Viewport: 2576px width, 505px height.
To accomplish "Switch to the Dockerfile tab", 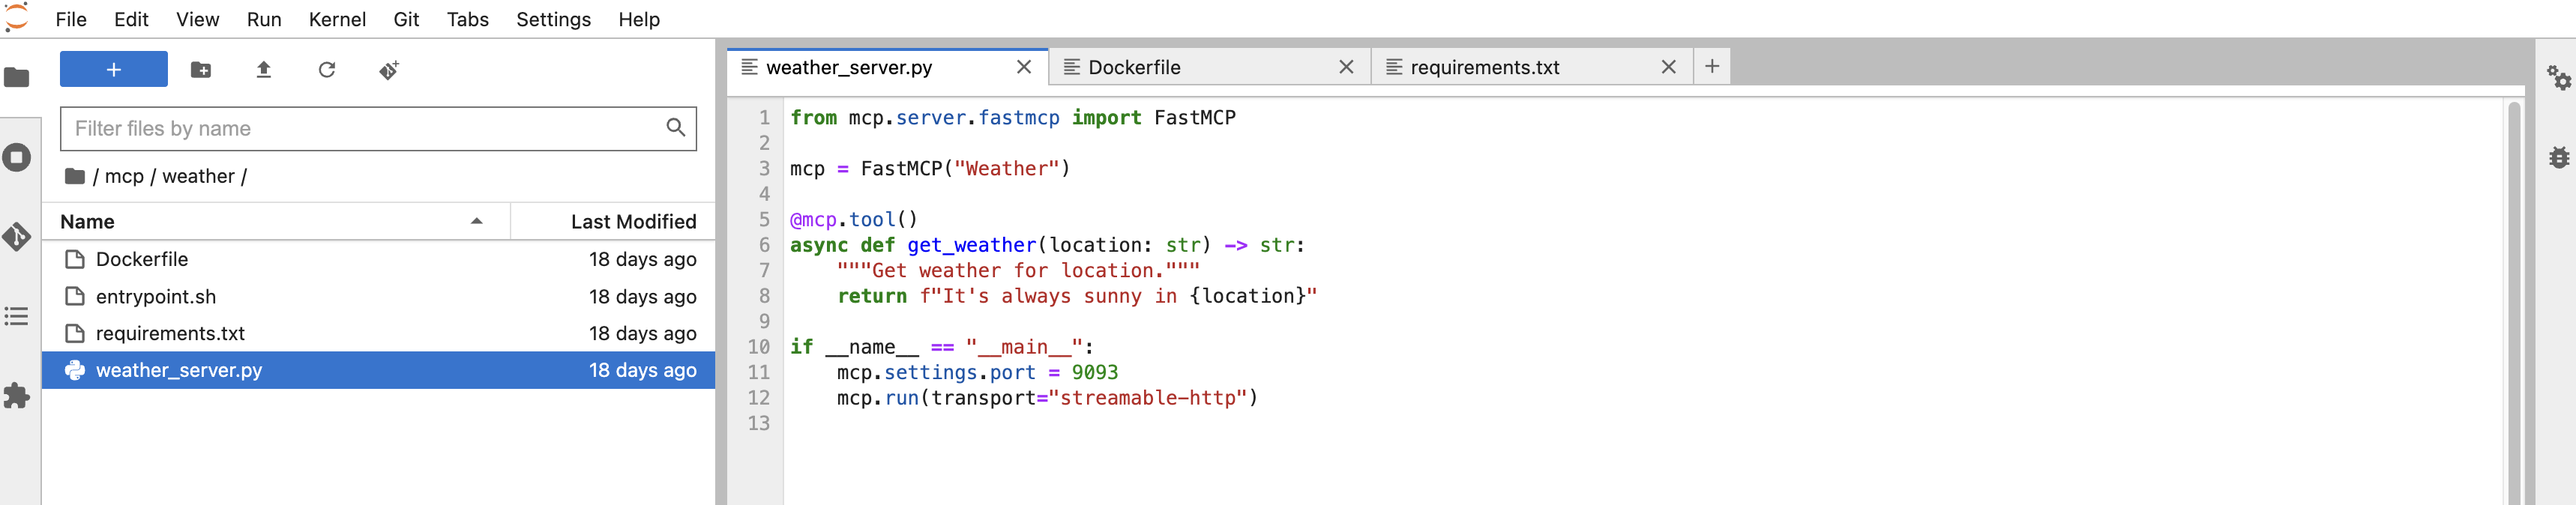I will (1133, 67).
